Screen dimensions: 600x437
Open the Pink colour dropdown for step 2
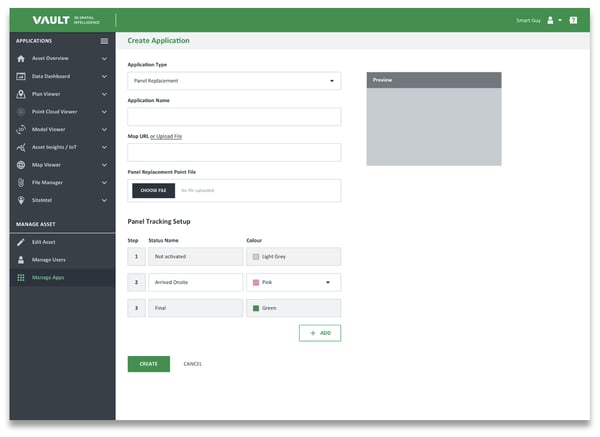[293, 282]
